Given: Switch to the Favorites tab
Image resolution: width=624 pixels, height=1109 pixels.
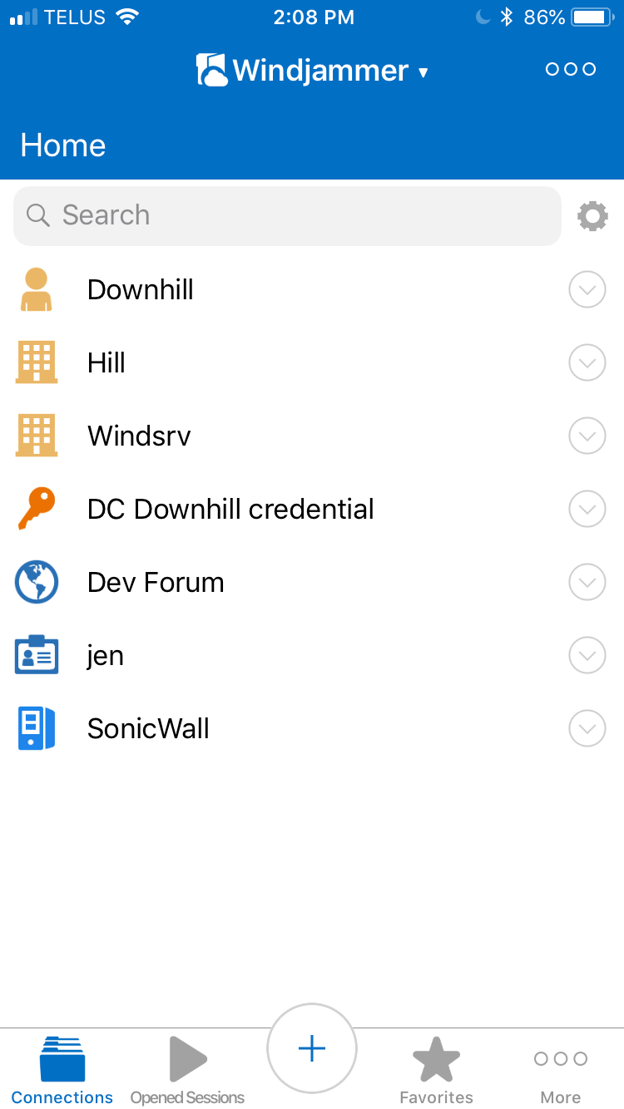Looking at the screenshot, I should pyautogui.click(x=436, y=1071).
